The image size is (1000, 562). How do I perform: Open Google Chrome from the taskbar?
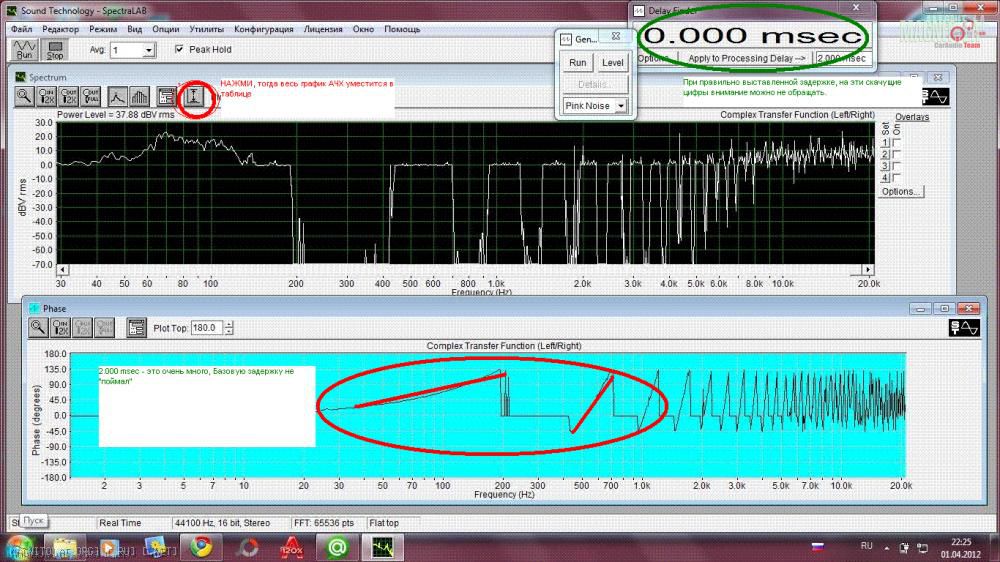coord(201,547)
